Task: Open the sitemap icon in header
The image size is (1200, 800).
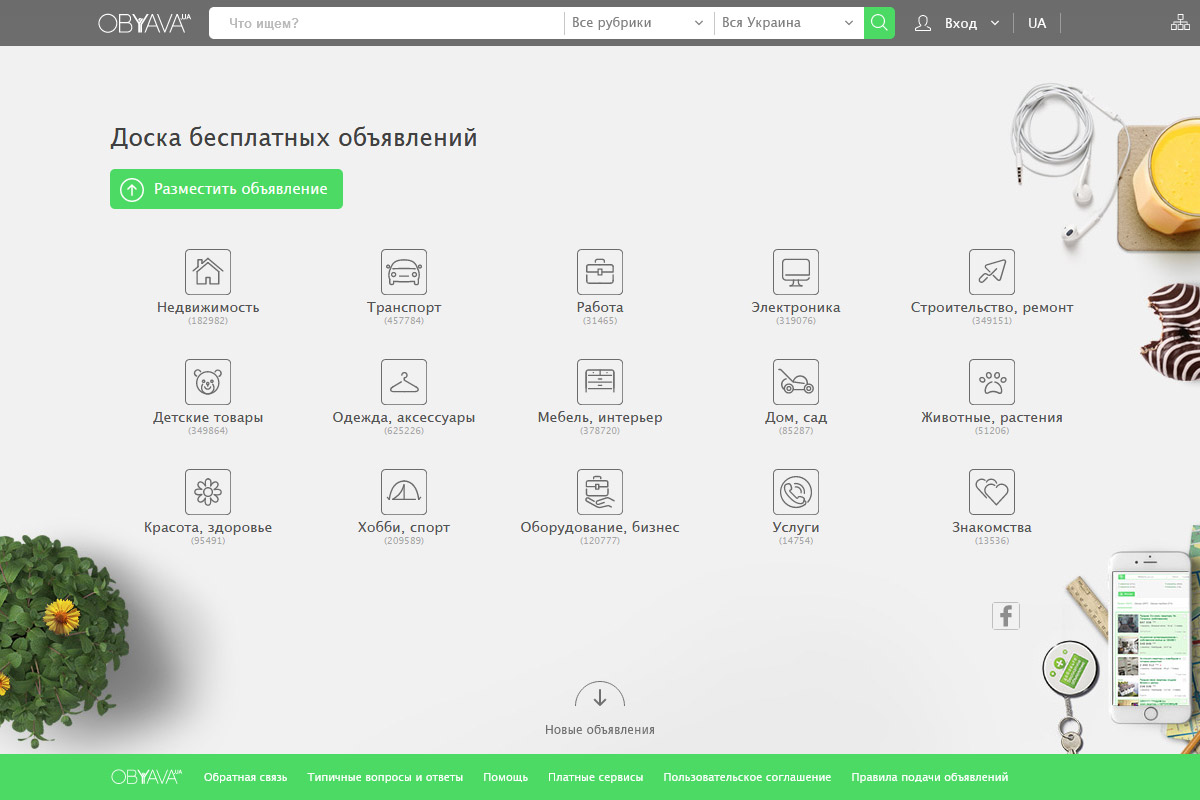Action: [1180, 23]
